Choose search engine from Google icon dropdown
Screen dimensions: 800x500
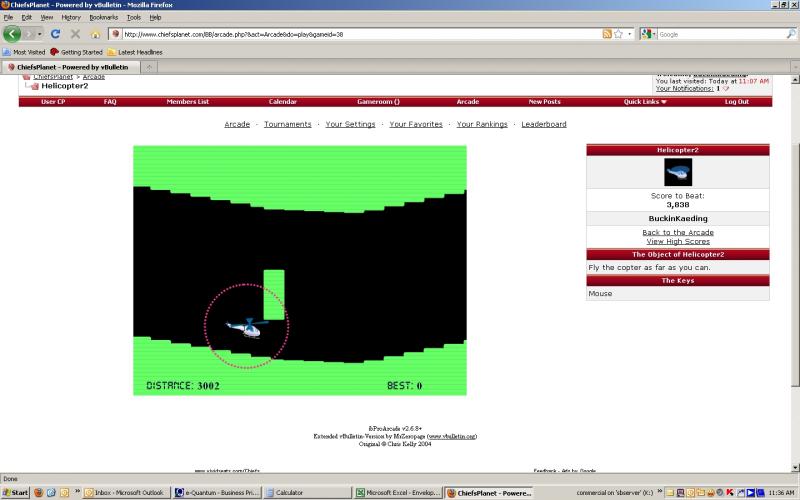click(x=648, y=34)
